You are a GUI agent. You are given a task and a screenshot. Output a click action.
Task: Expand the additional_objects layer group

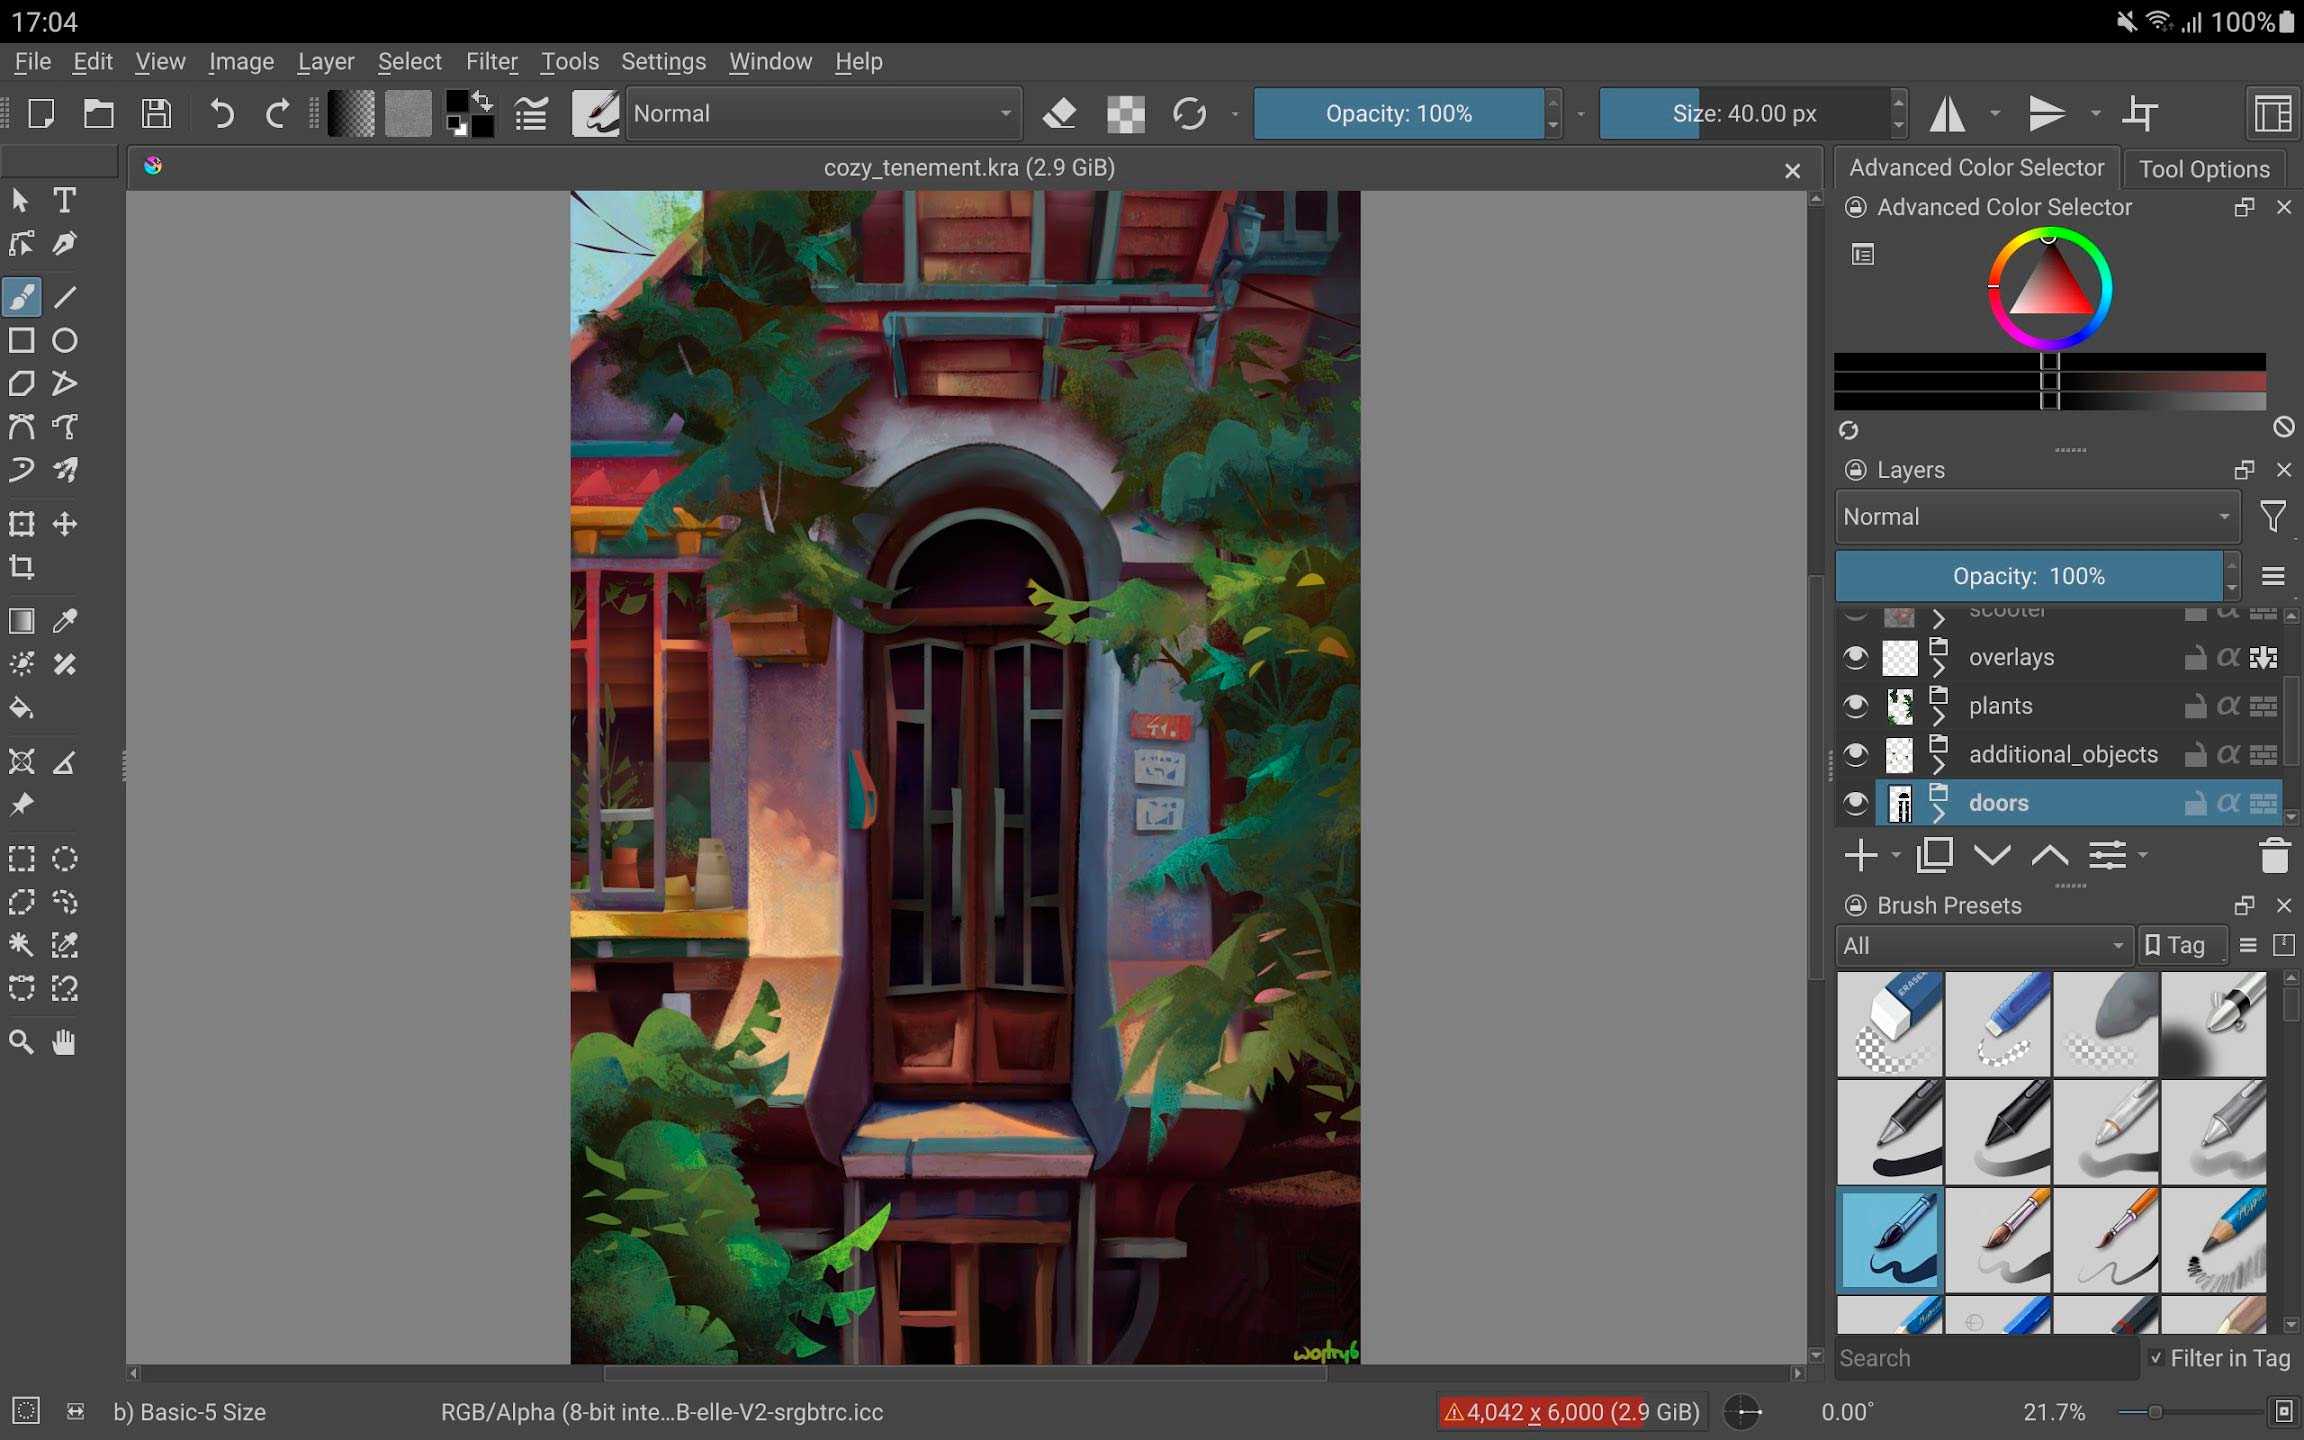click(1939, 765)
